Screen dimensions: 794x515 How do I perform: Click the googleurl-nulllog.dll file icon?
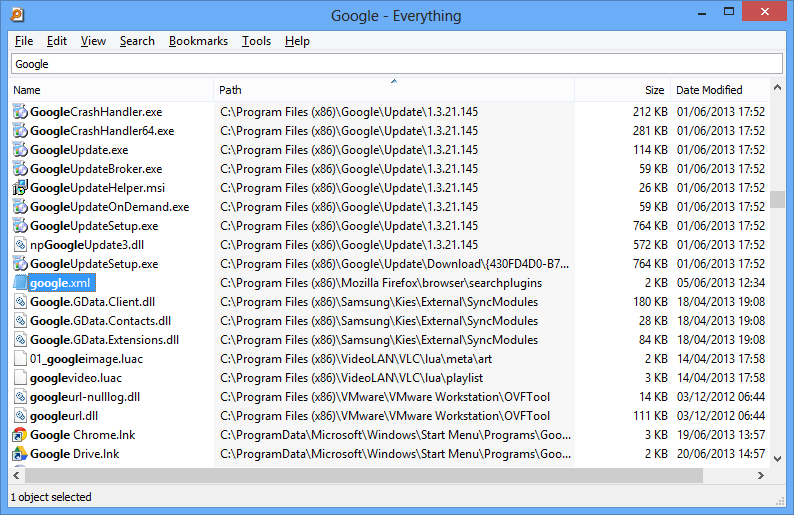coord(20,397)
